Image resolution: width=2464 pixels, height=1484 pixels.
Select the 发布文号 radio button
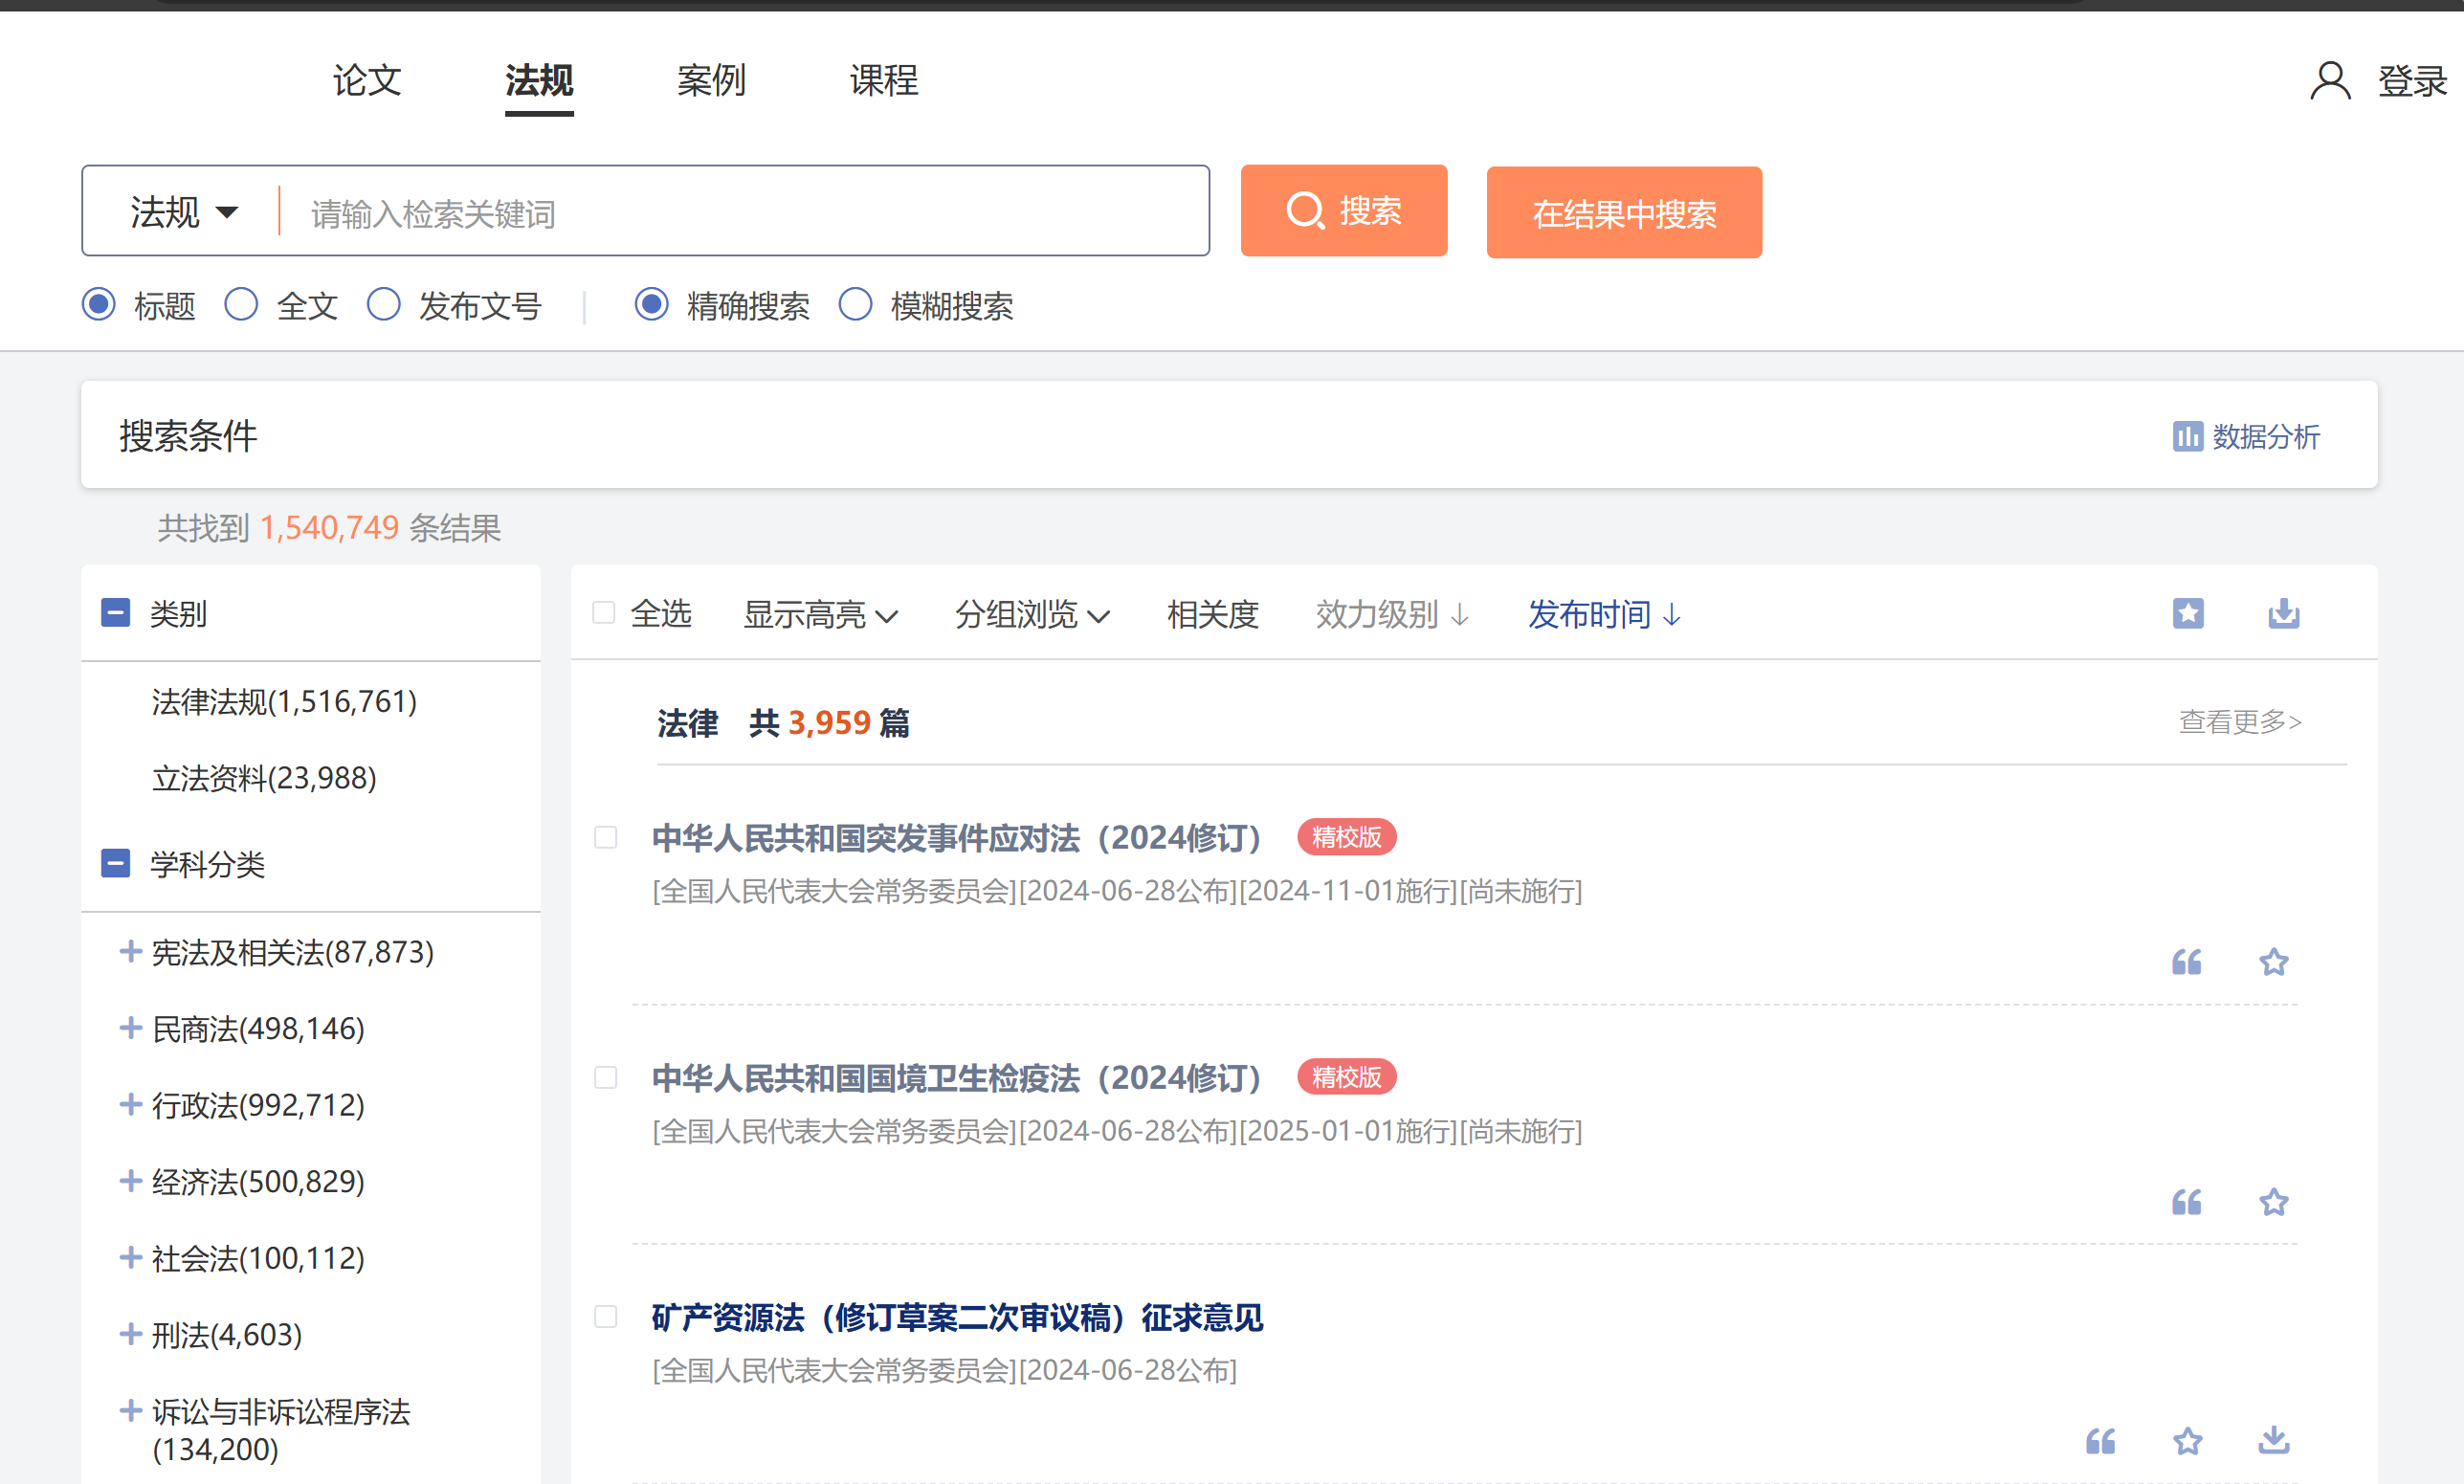click(x=384, y=304)
